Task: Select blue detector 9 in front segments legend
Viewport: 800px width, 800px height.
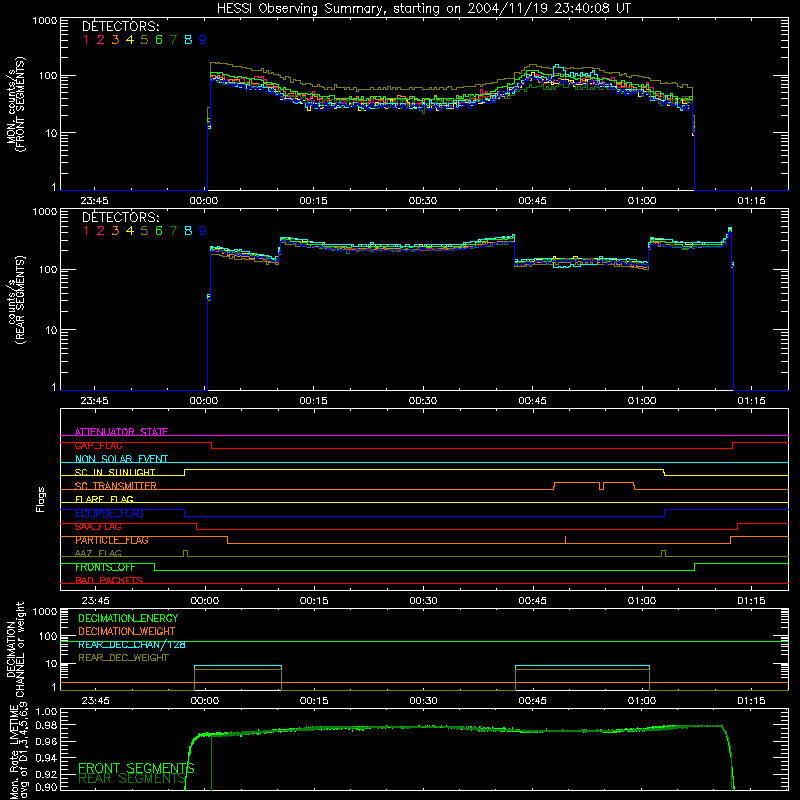Action: coord(203,40)
